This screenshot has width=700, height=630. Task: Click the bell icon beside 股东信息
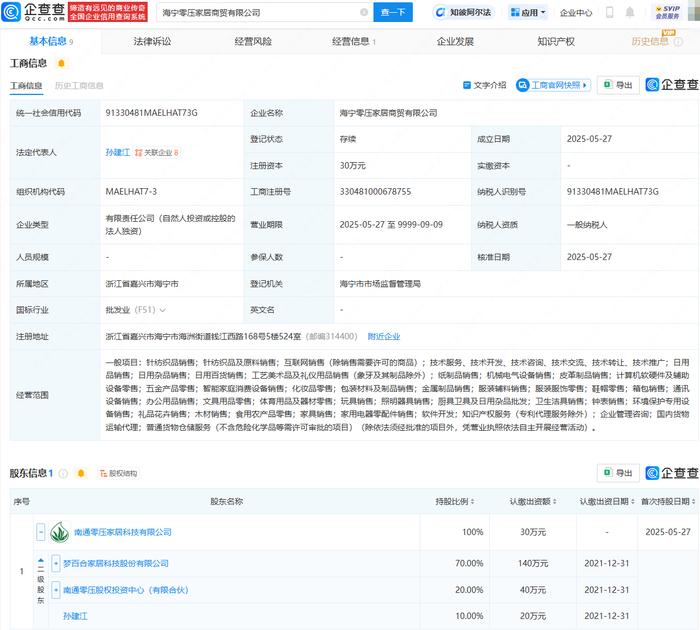point(81,473)
